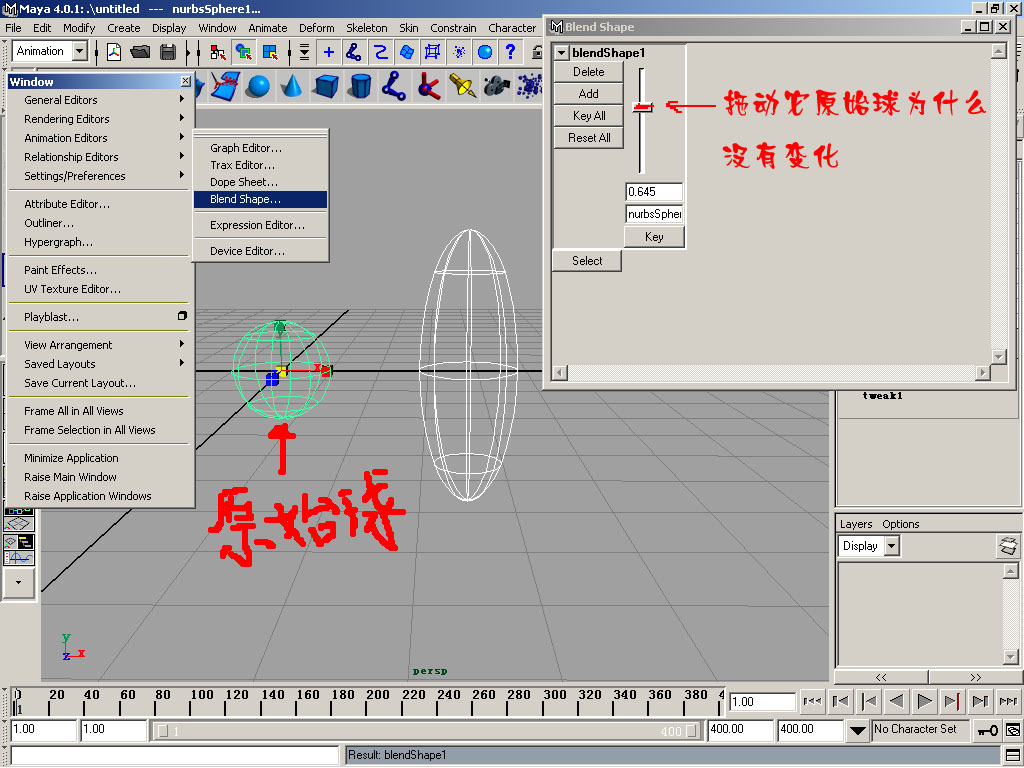Toggle the auto keyframe key icon
This screenshot has width=1024, height=768.
(987, 730)
